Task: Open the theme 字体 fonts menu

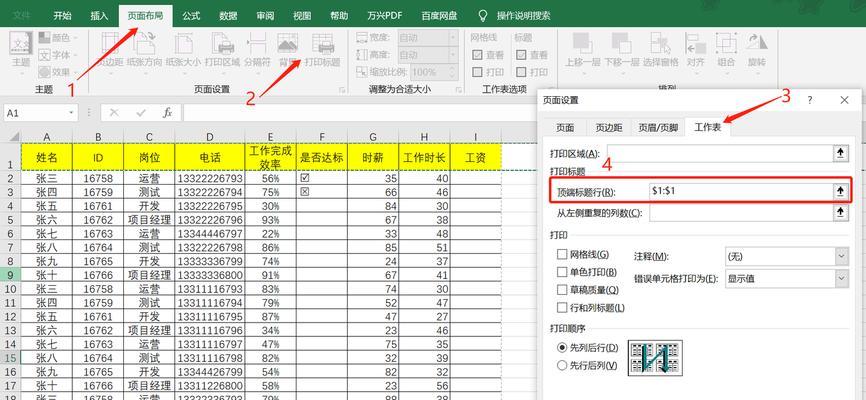Action: coord(57,55)
